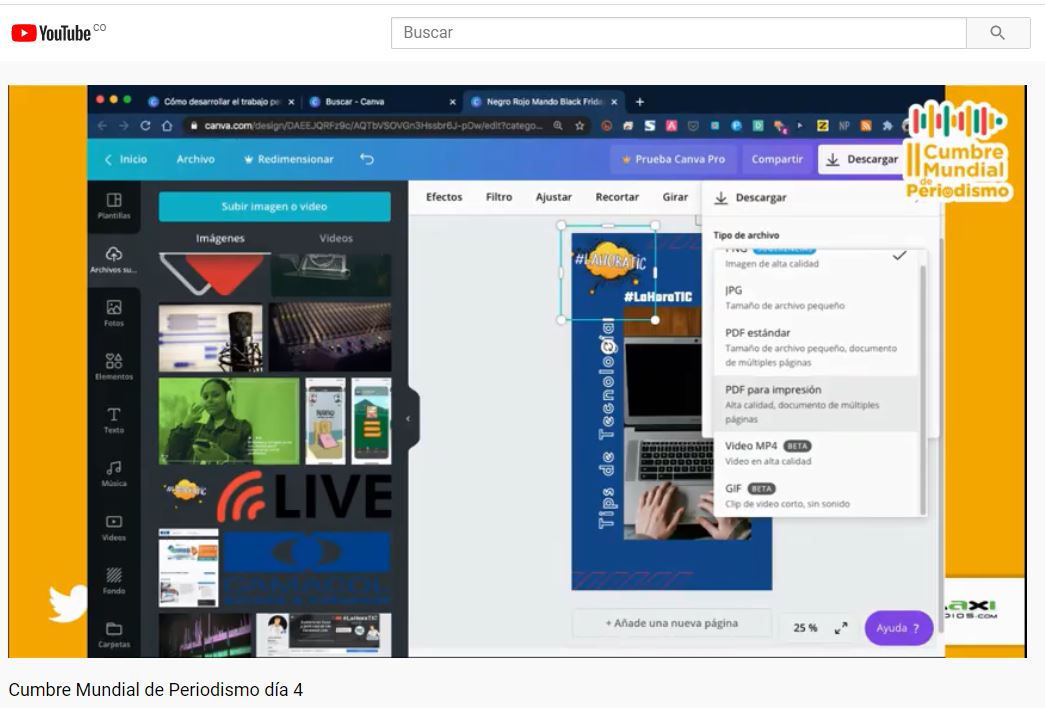Click the file type list scrollbar
The height and width of the screenshot is (708, 1045).
(922, 390)
